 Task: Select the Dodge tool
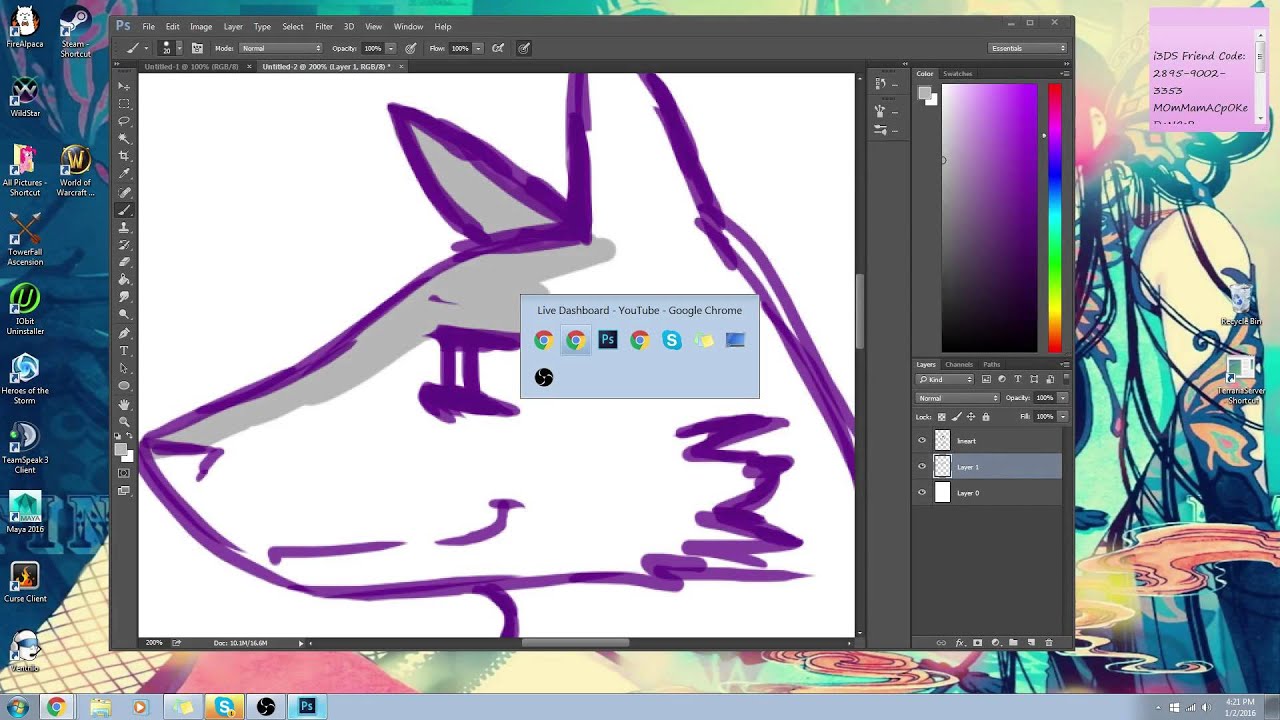click(124, 315)
